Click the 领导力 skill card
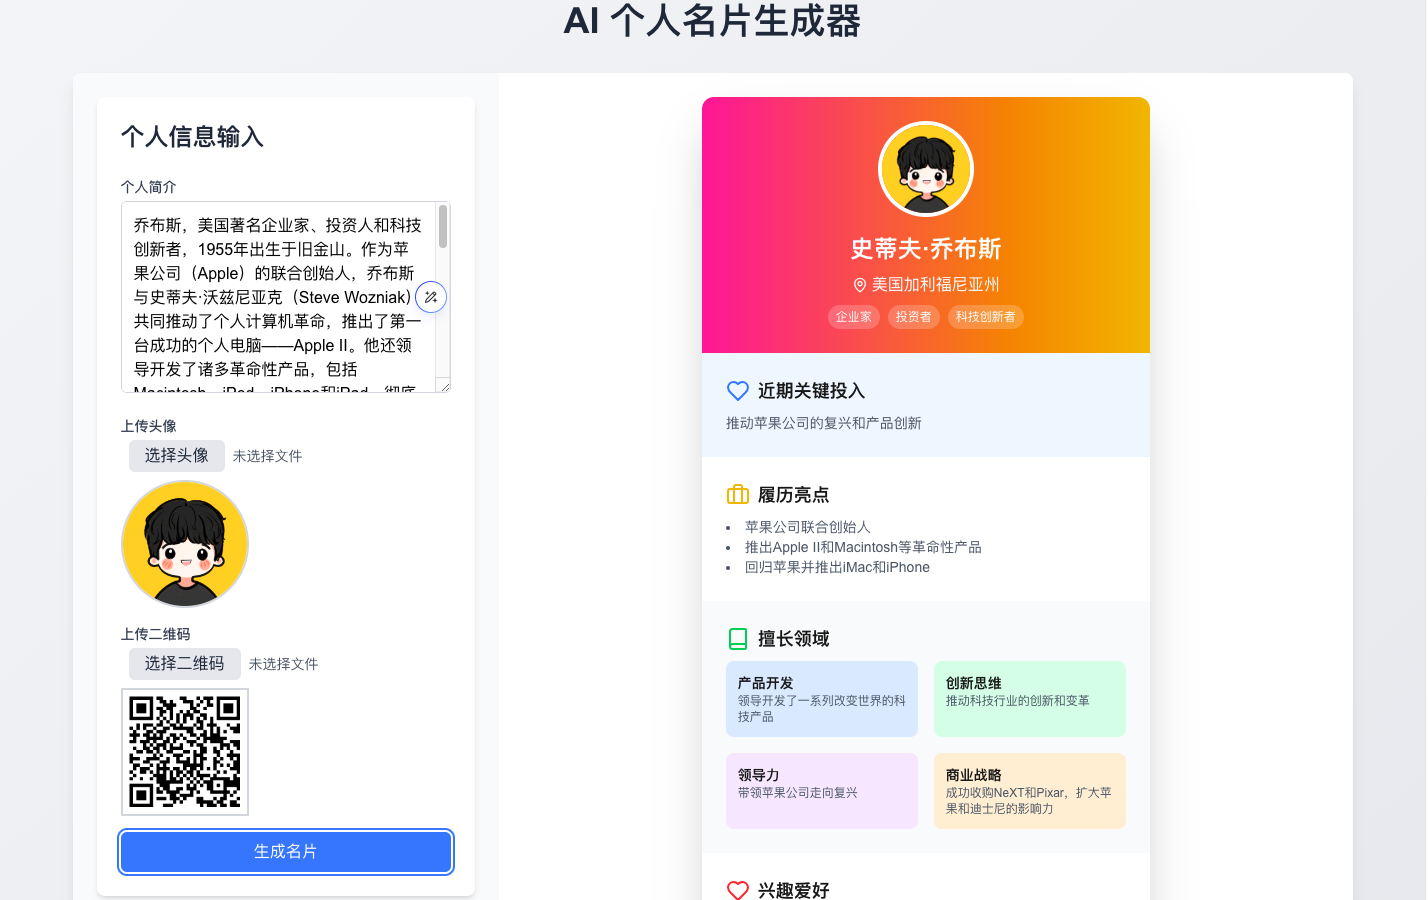The width and height of the screenshot is (1428, 900). click(822, 791)
